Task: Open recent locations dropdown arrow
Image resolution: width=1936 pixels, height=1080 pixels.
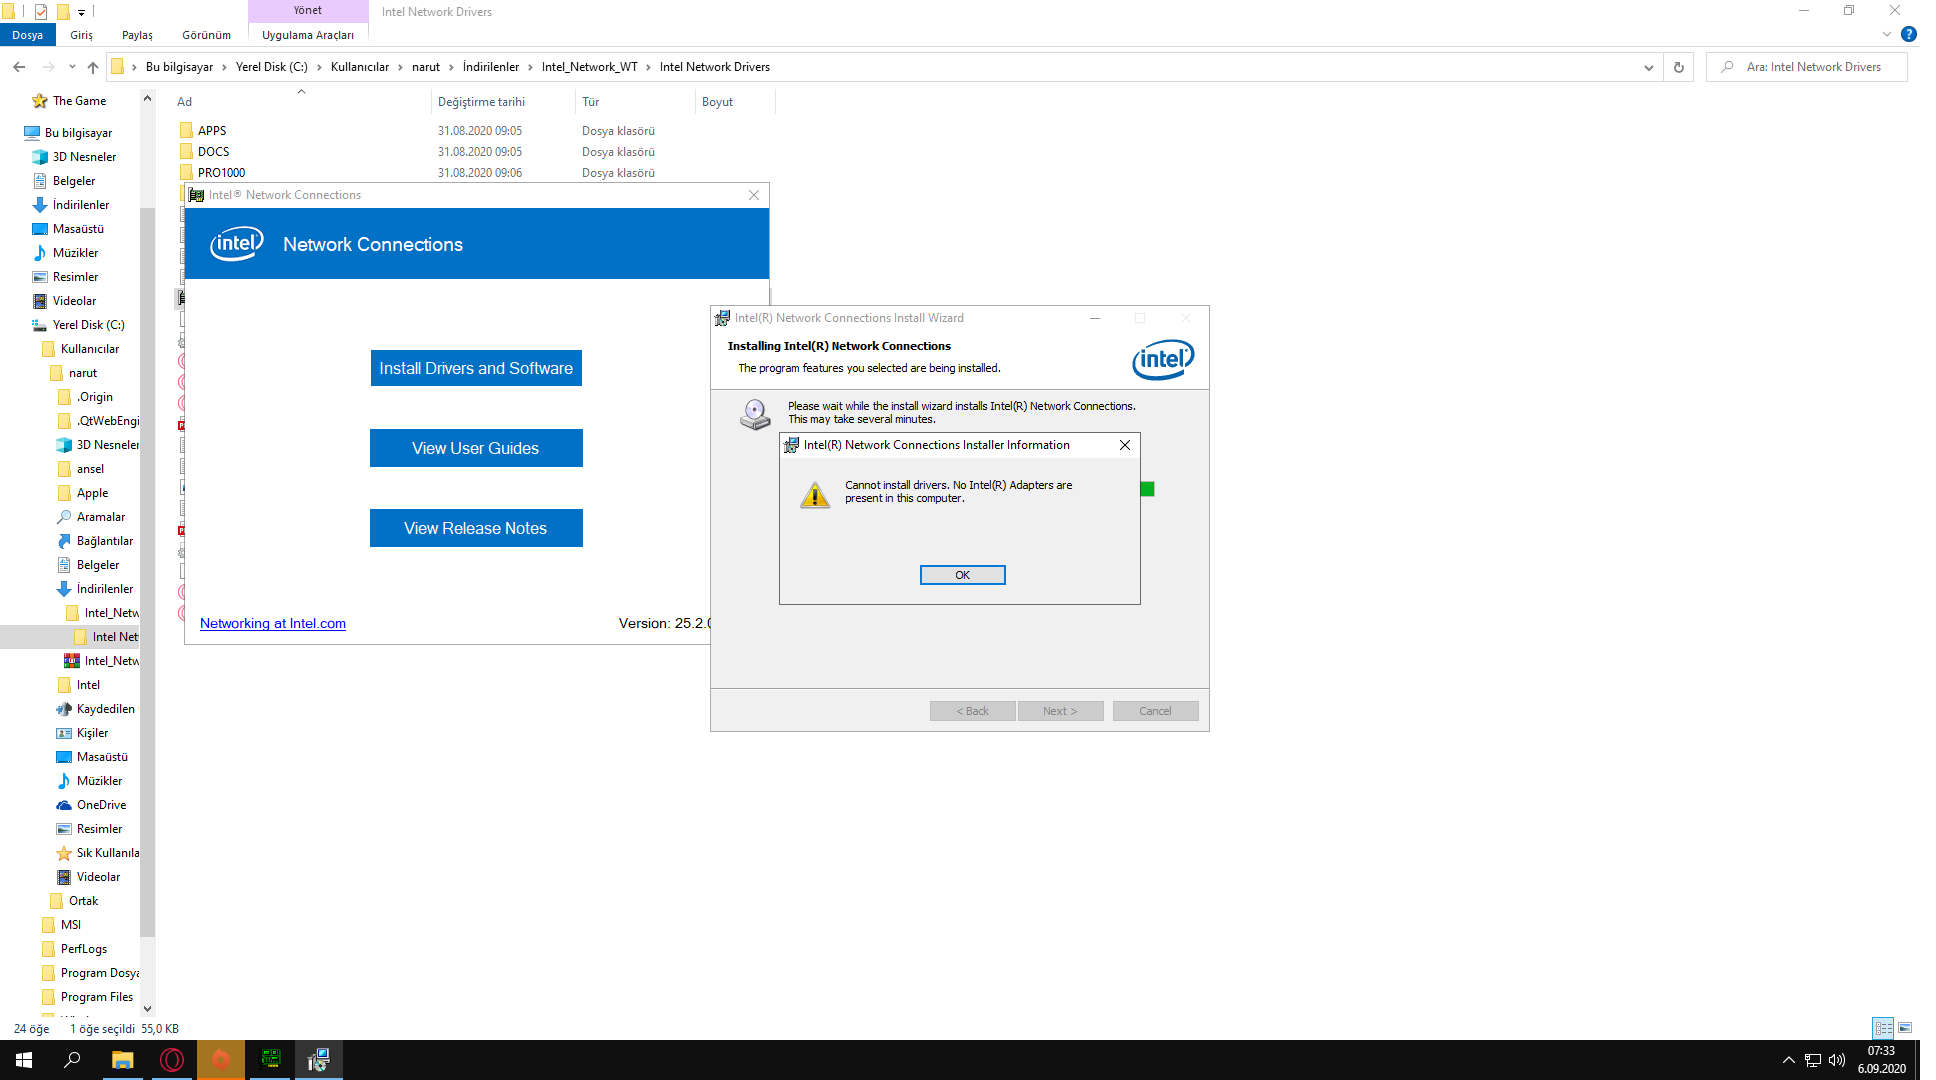Action: [72, 67]
